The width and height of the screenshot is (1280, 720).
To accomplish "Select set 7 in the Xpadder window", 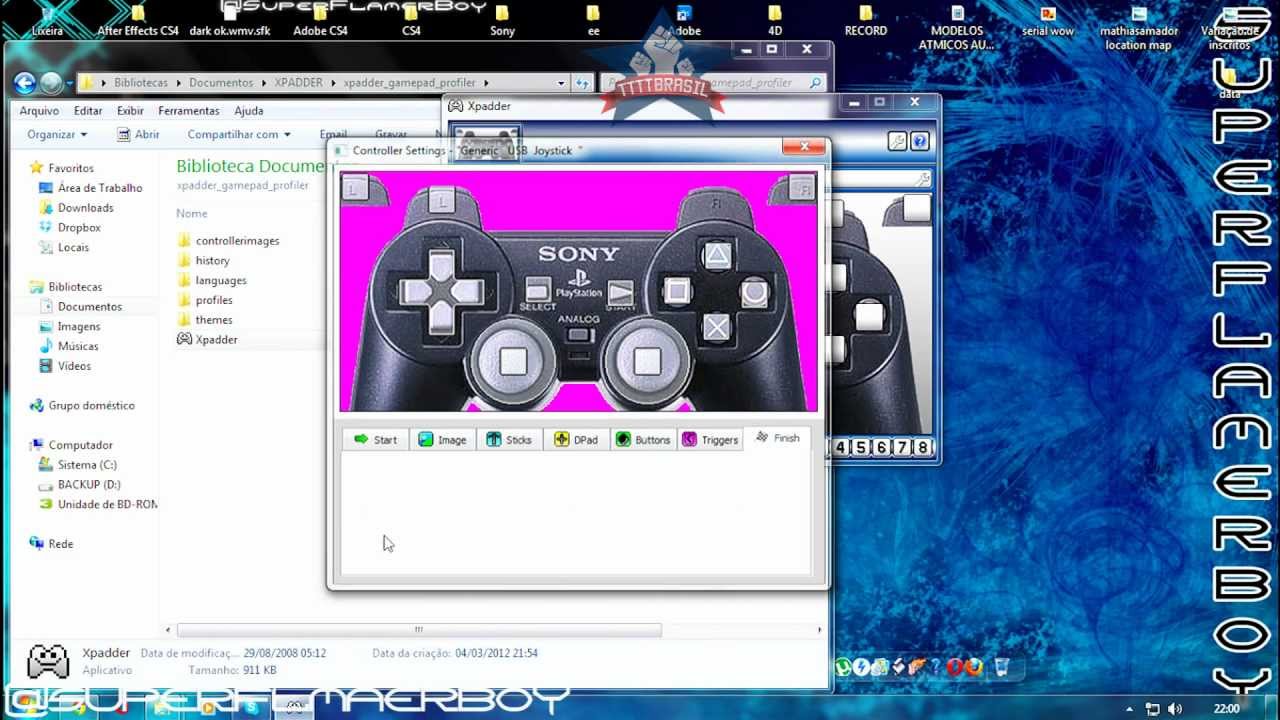I will click(902, 448).
